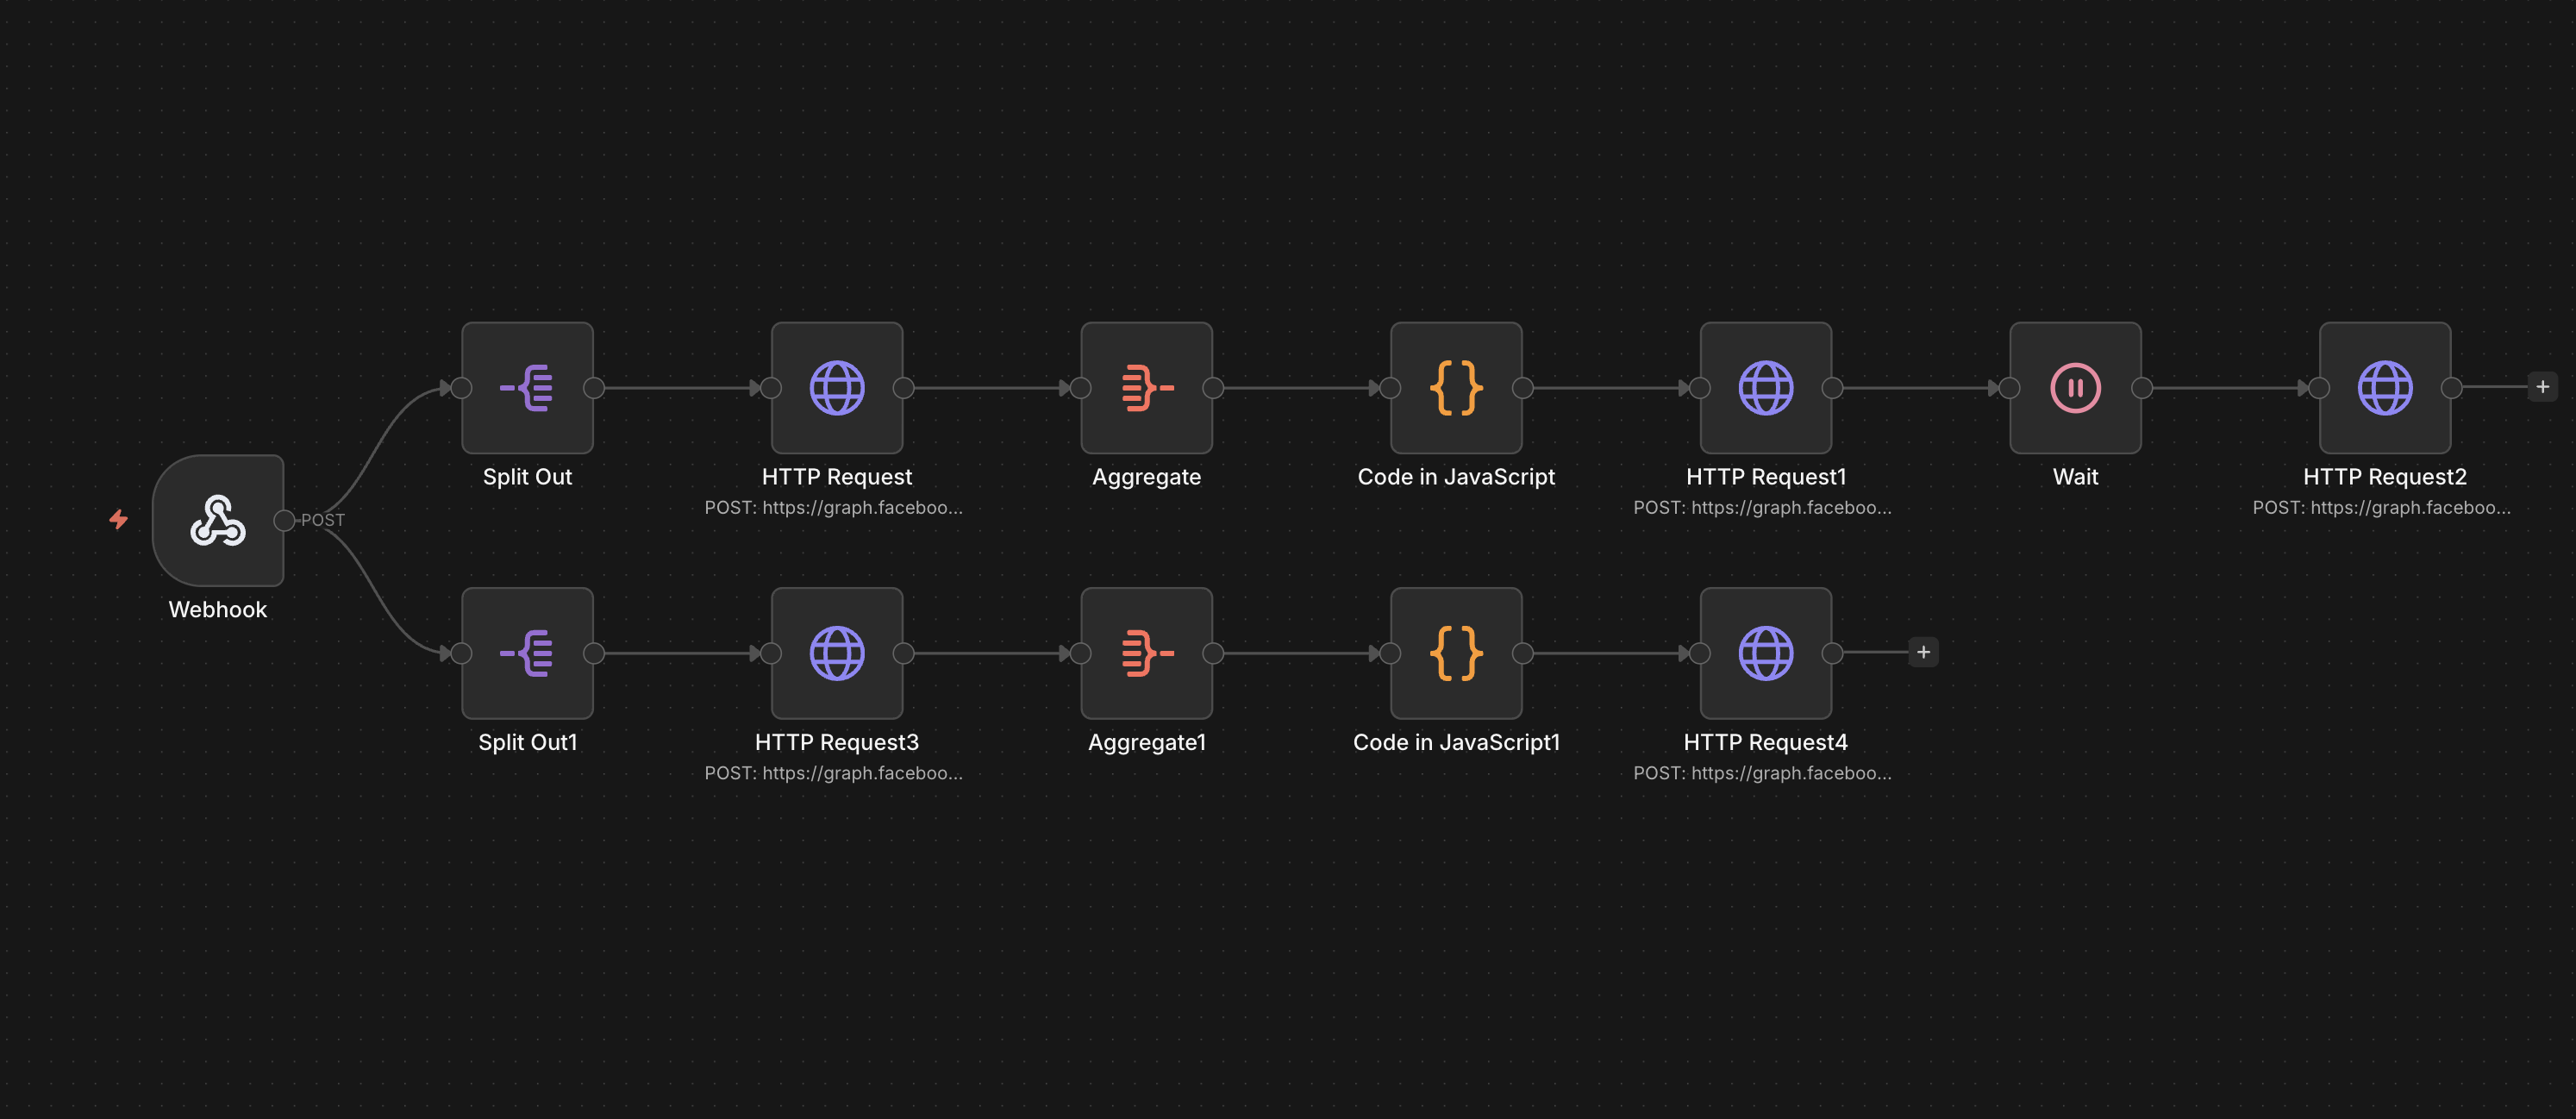2576x1119 pixels.
Task: Click the connection between Aggregate and Code in JavaScript
Action: point(1300,388)
